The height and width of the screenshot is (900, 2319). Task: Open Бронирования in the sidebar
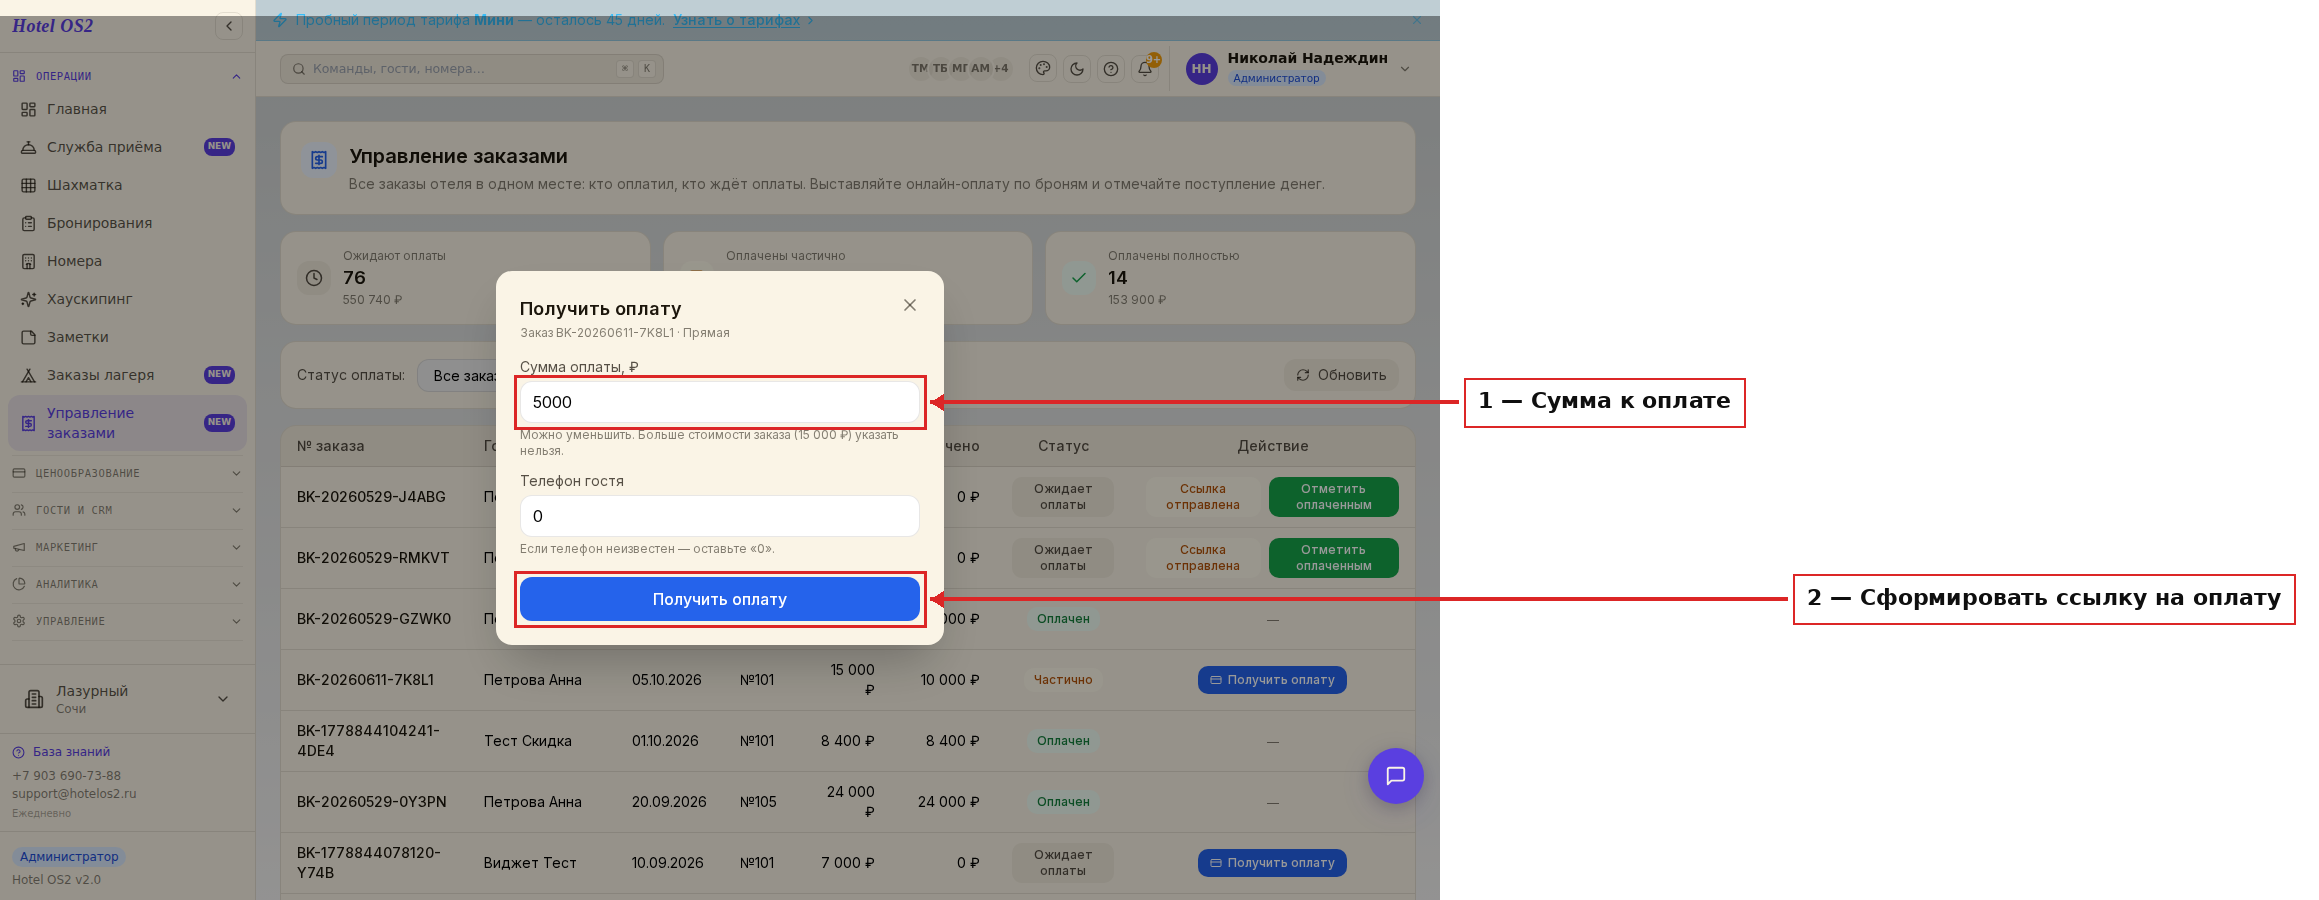tap(127, 223)
